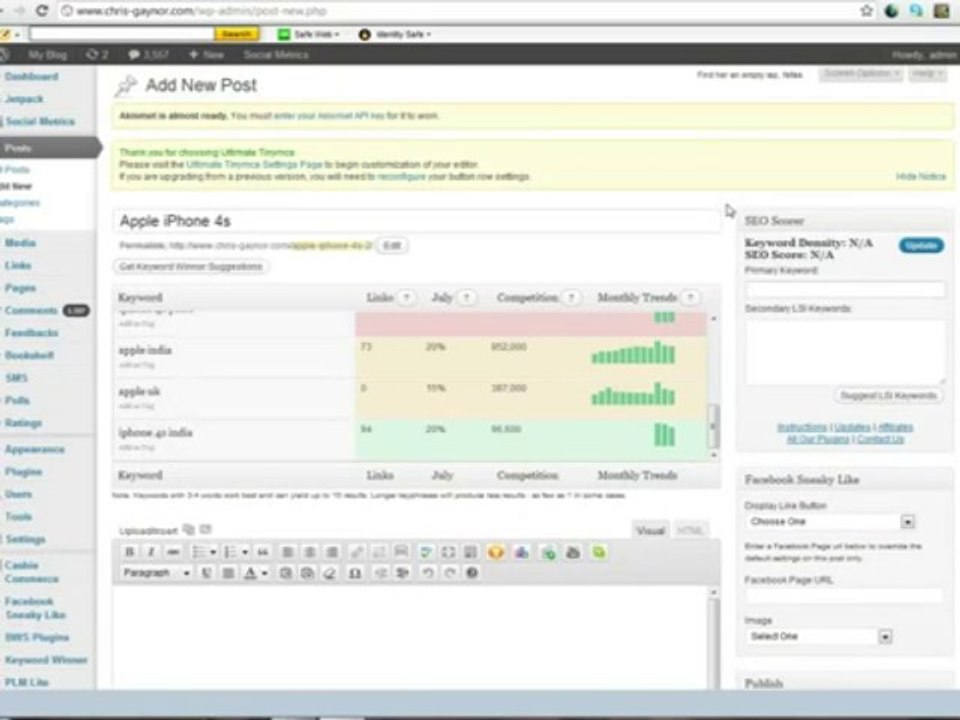Click the unlink icon in toolbar
The width and height of the screenshot is (960, 720).
[379, 552]
